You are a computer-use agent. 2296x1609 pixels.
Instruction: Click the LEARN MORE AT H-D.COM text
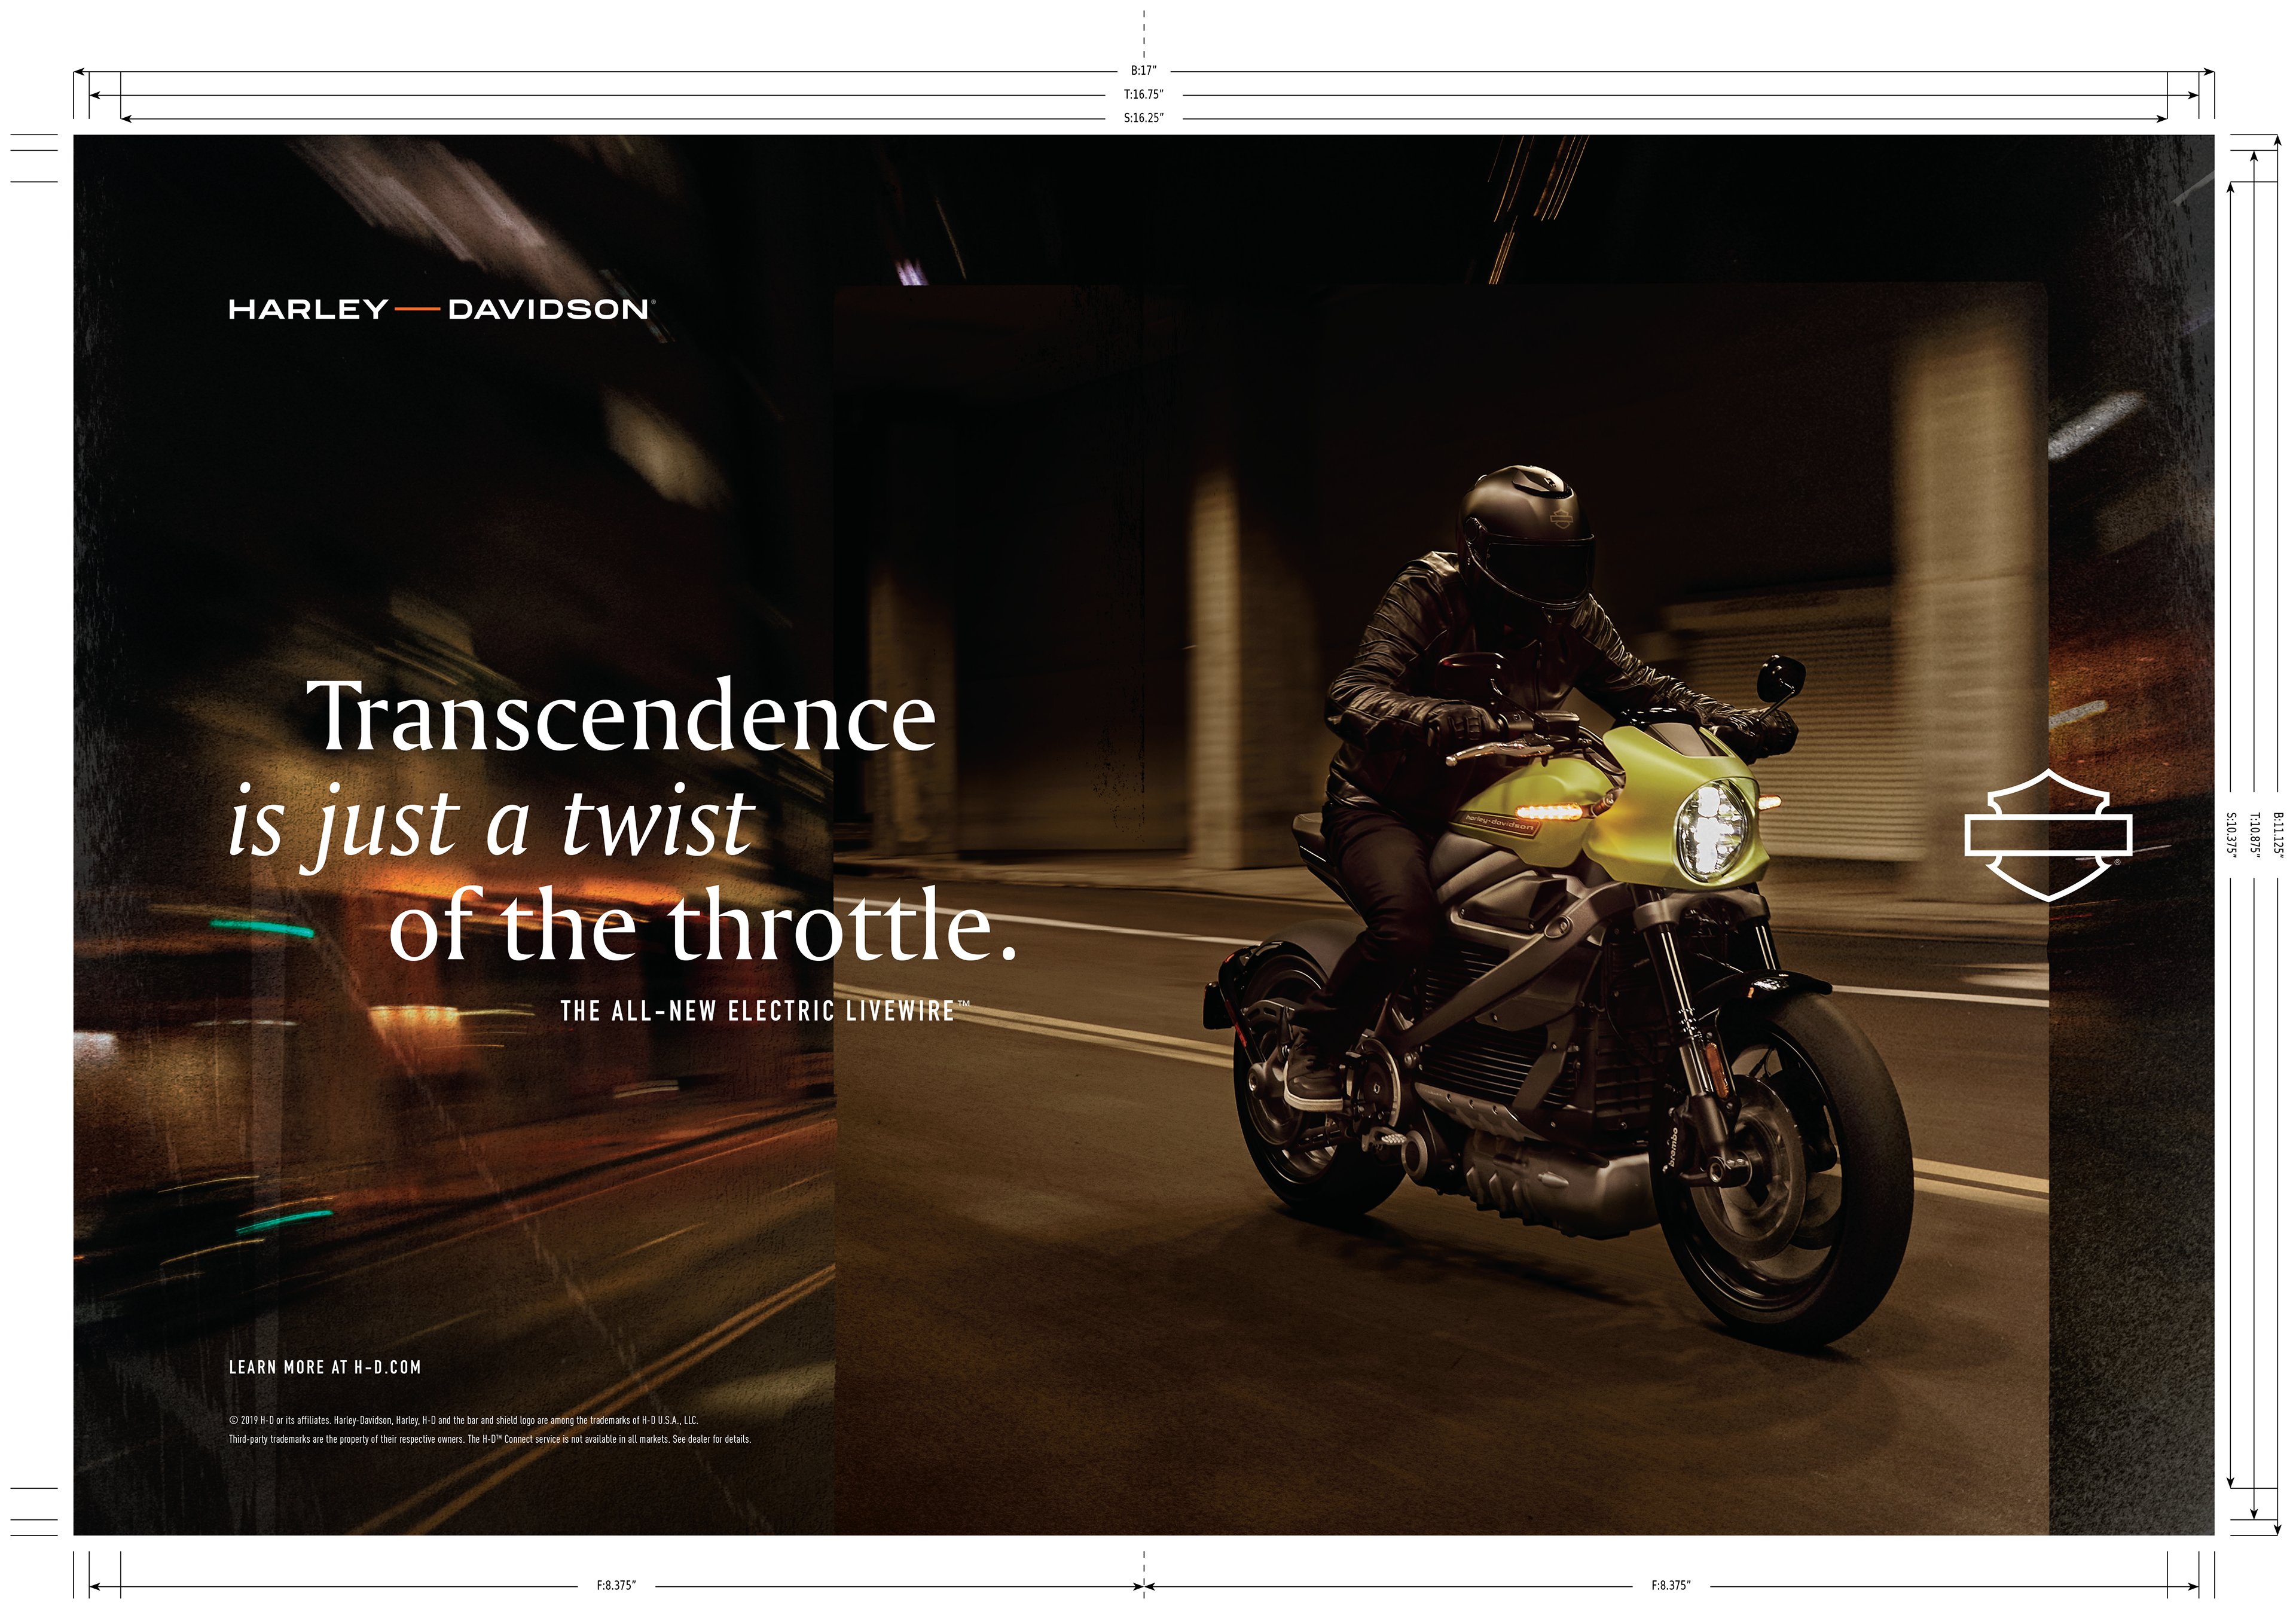(x=325, y=1367)
